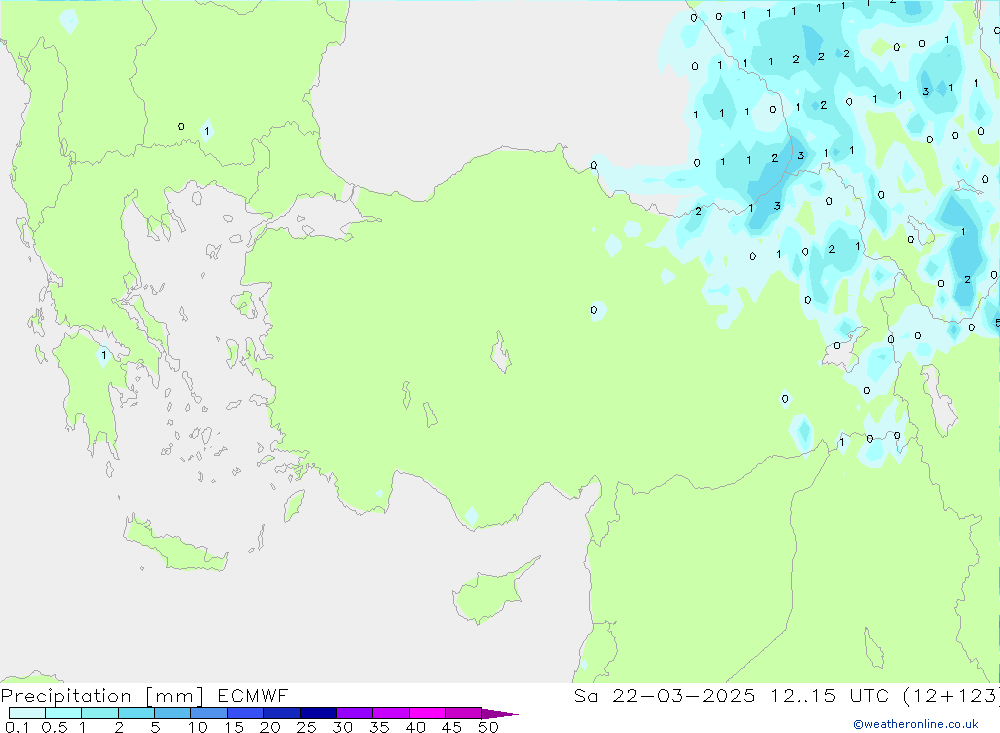
Task: Click the 'Precipitation [mm]' title text
Action: pos(102,696)
